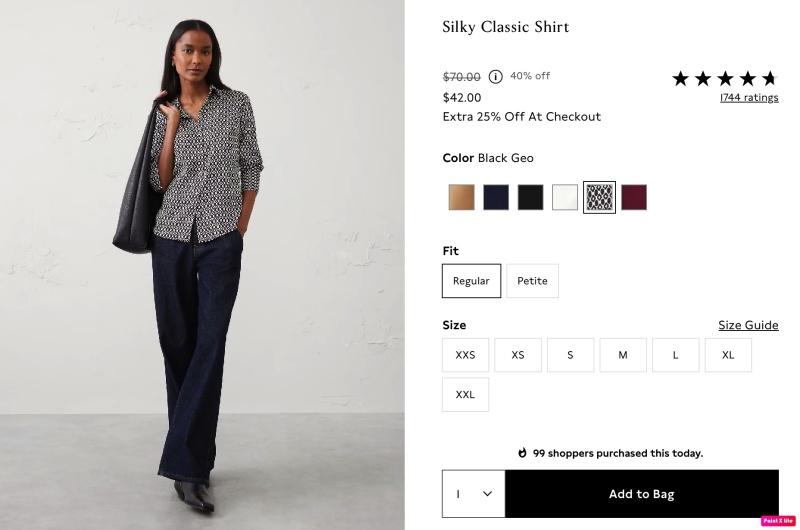Click the star rating icons
800x530 pixels.
pyautogui.click(x=724, y=78)
